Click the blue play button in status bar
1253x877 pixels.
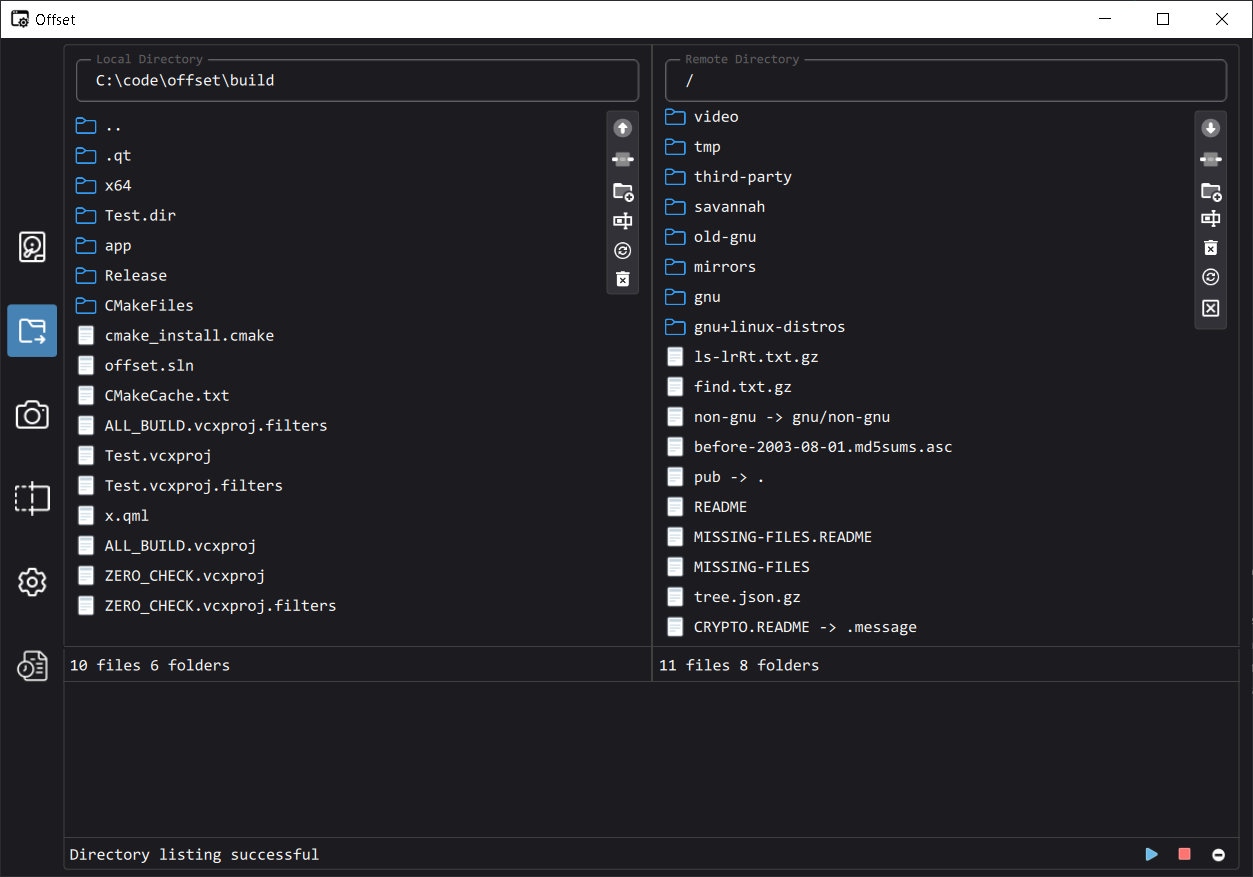coord(1152,854)
